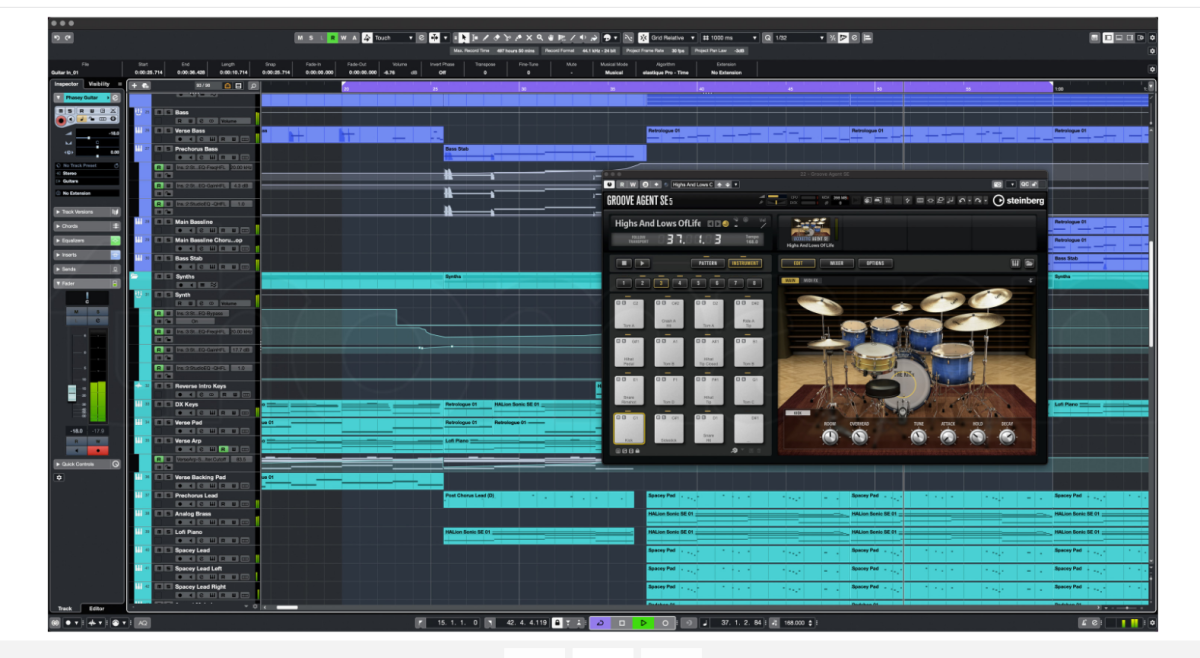Viewport: 1200px width, 658px height.
Task: Click the Inspector setup gear icon
Action: tap(59, 477)
